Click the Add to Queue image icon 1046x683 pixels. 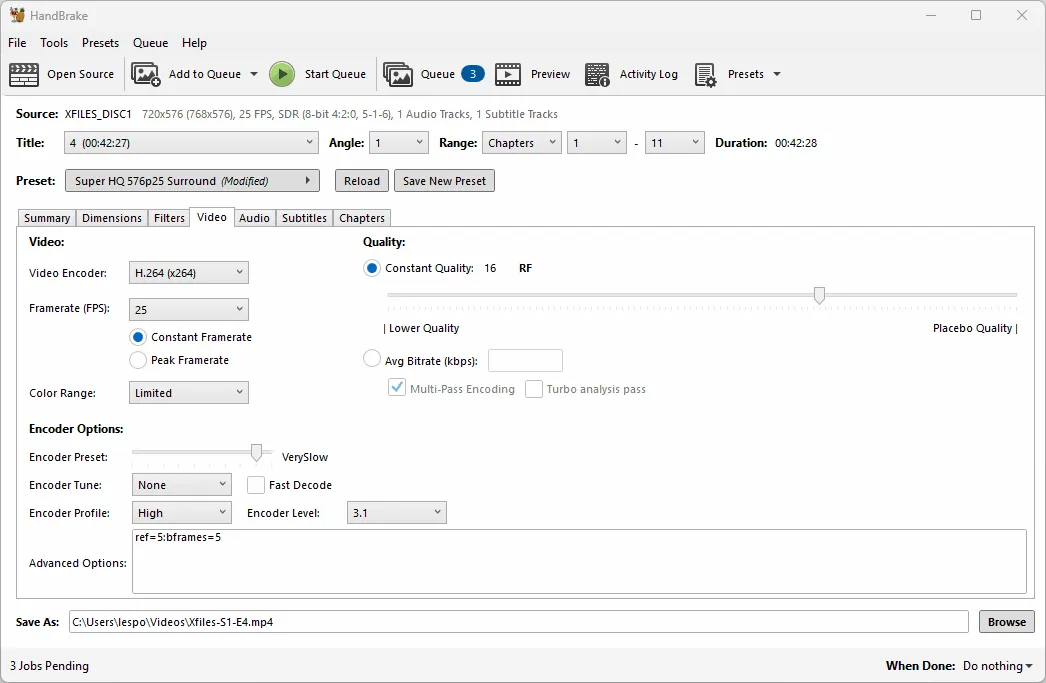click(145, 74)
